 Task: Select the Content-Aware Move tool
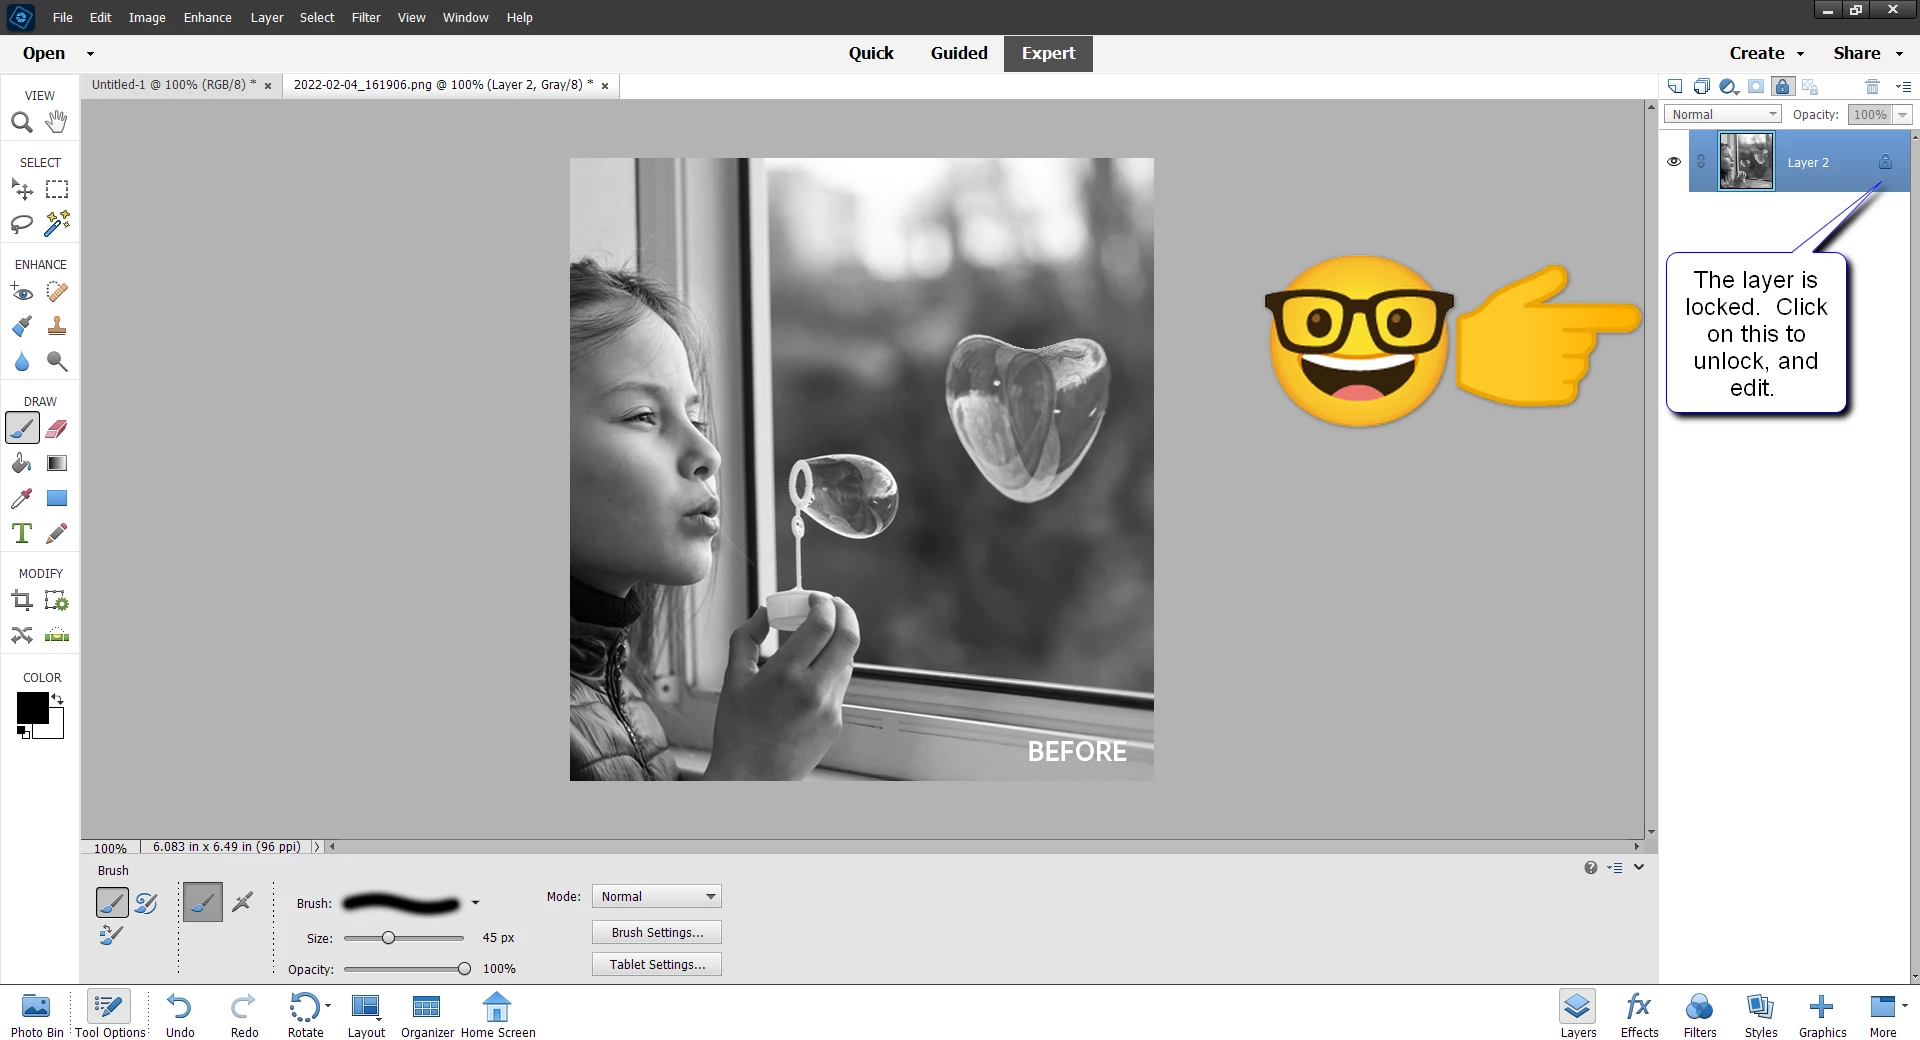22,635
